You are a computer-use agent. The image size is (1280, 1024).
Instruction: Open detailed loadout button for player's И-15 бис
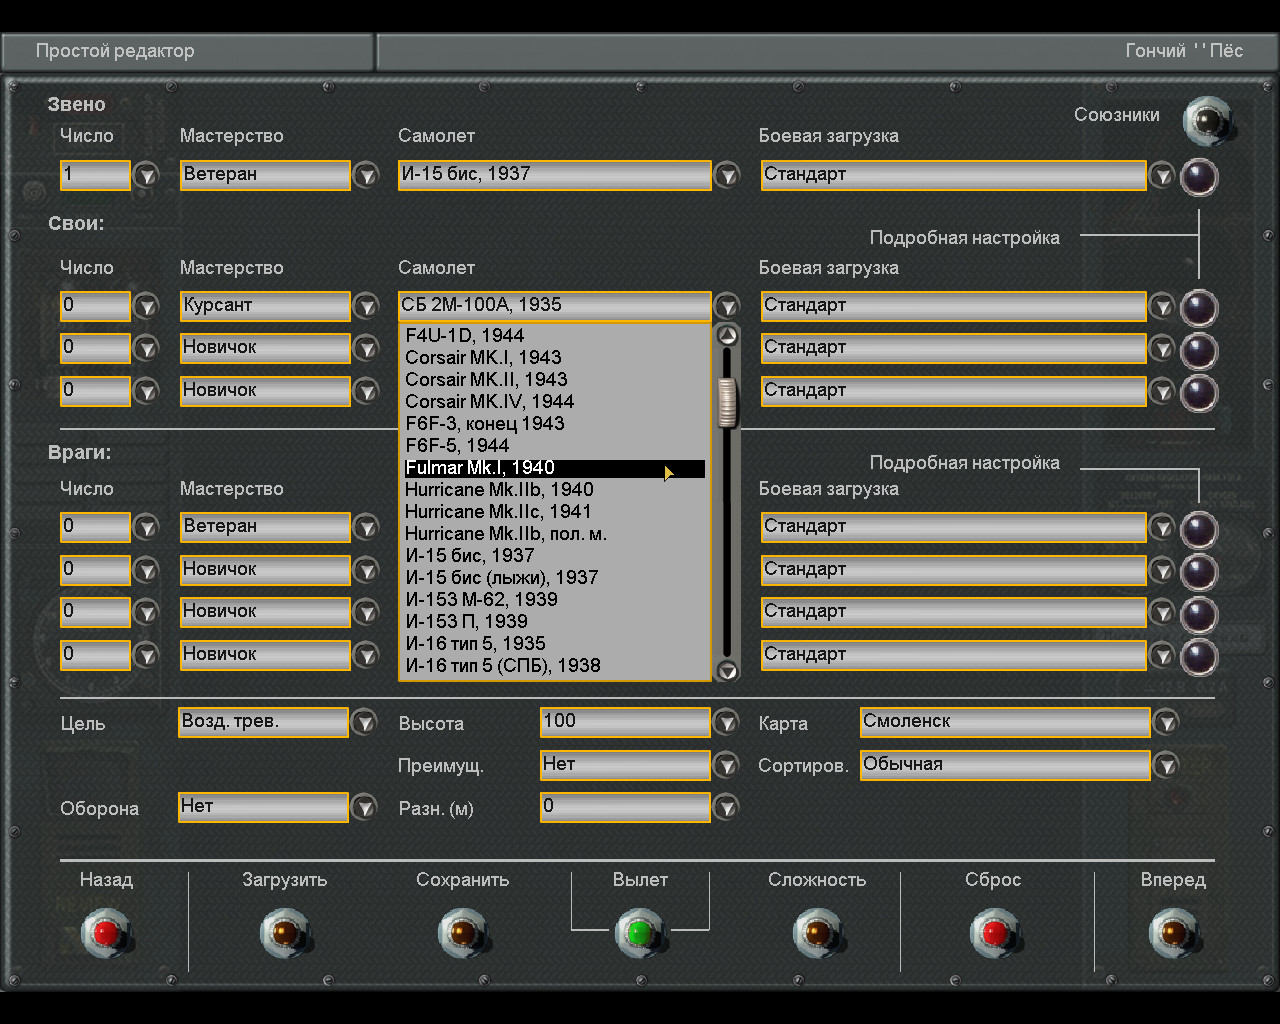[x=1198, y=178]
